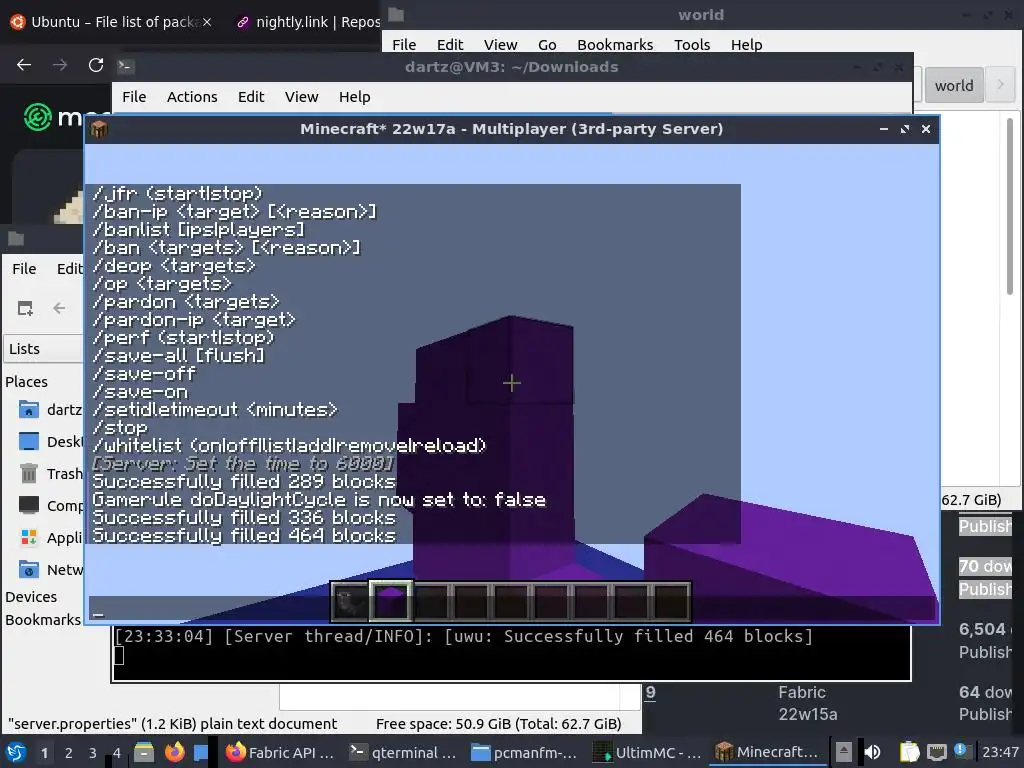Click the Firefox forward arrow button
1024x768 pixels.
point(59,65)
